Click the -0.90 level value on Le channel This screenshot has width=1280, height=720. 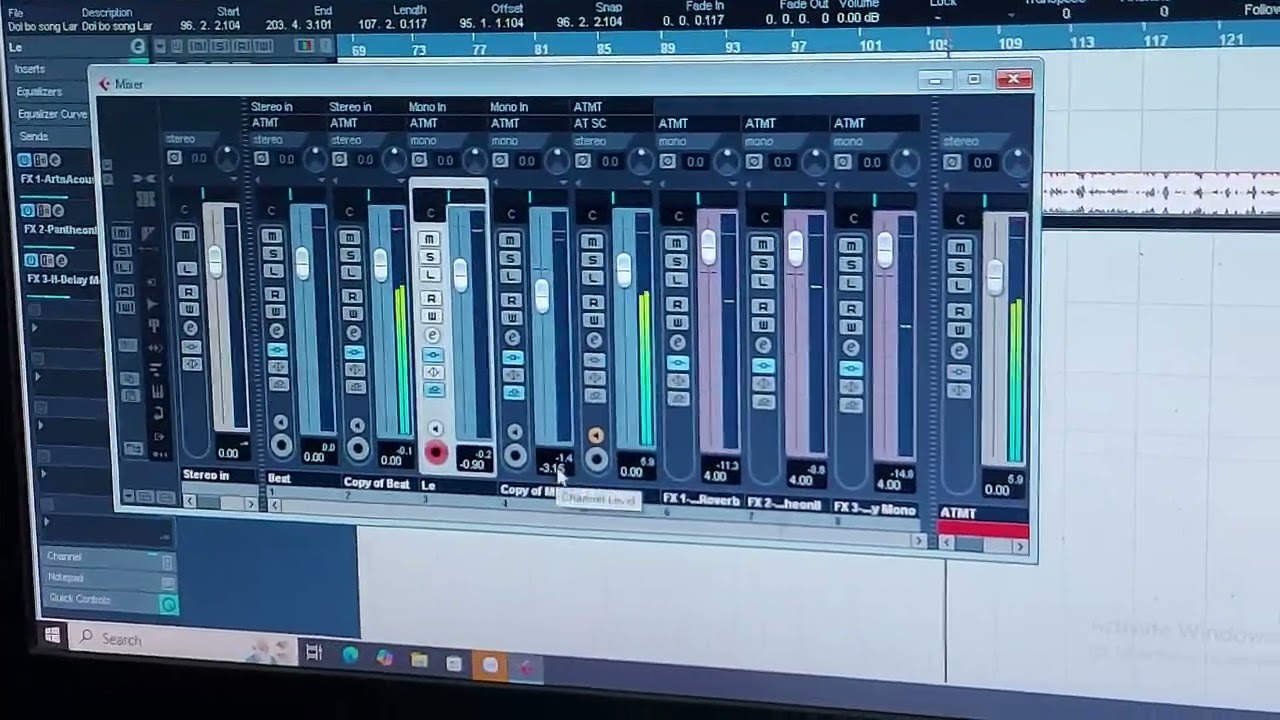pyautogui.click(x=471, y=465)
